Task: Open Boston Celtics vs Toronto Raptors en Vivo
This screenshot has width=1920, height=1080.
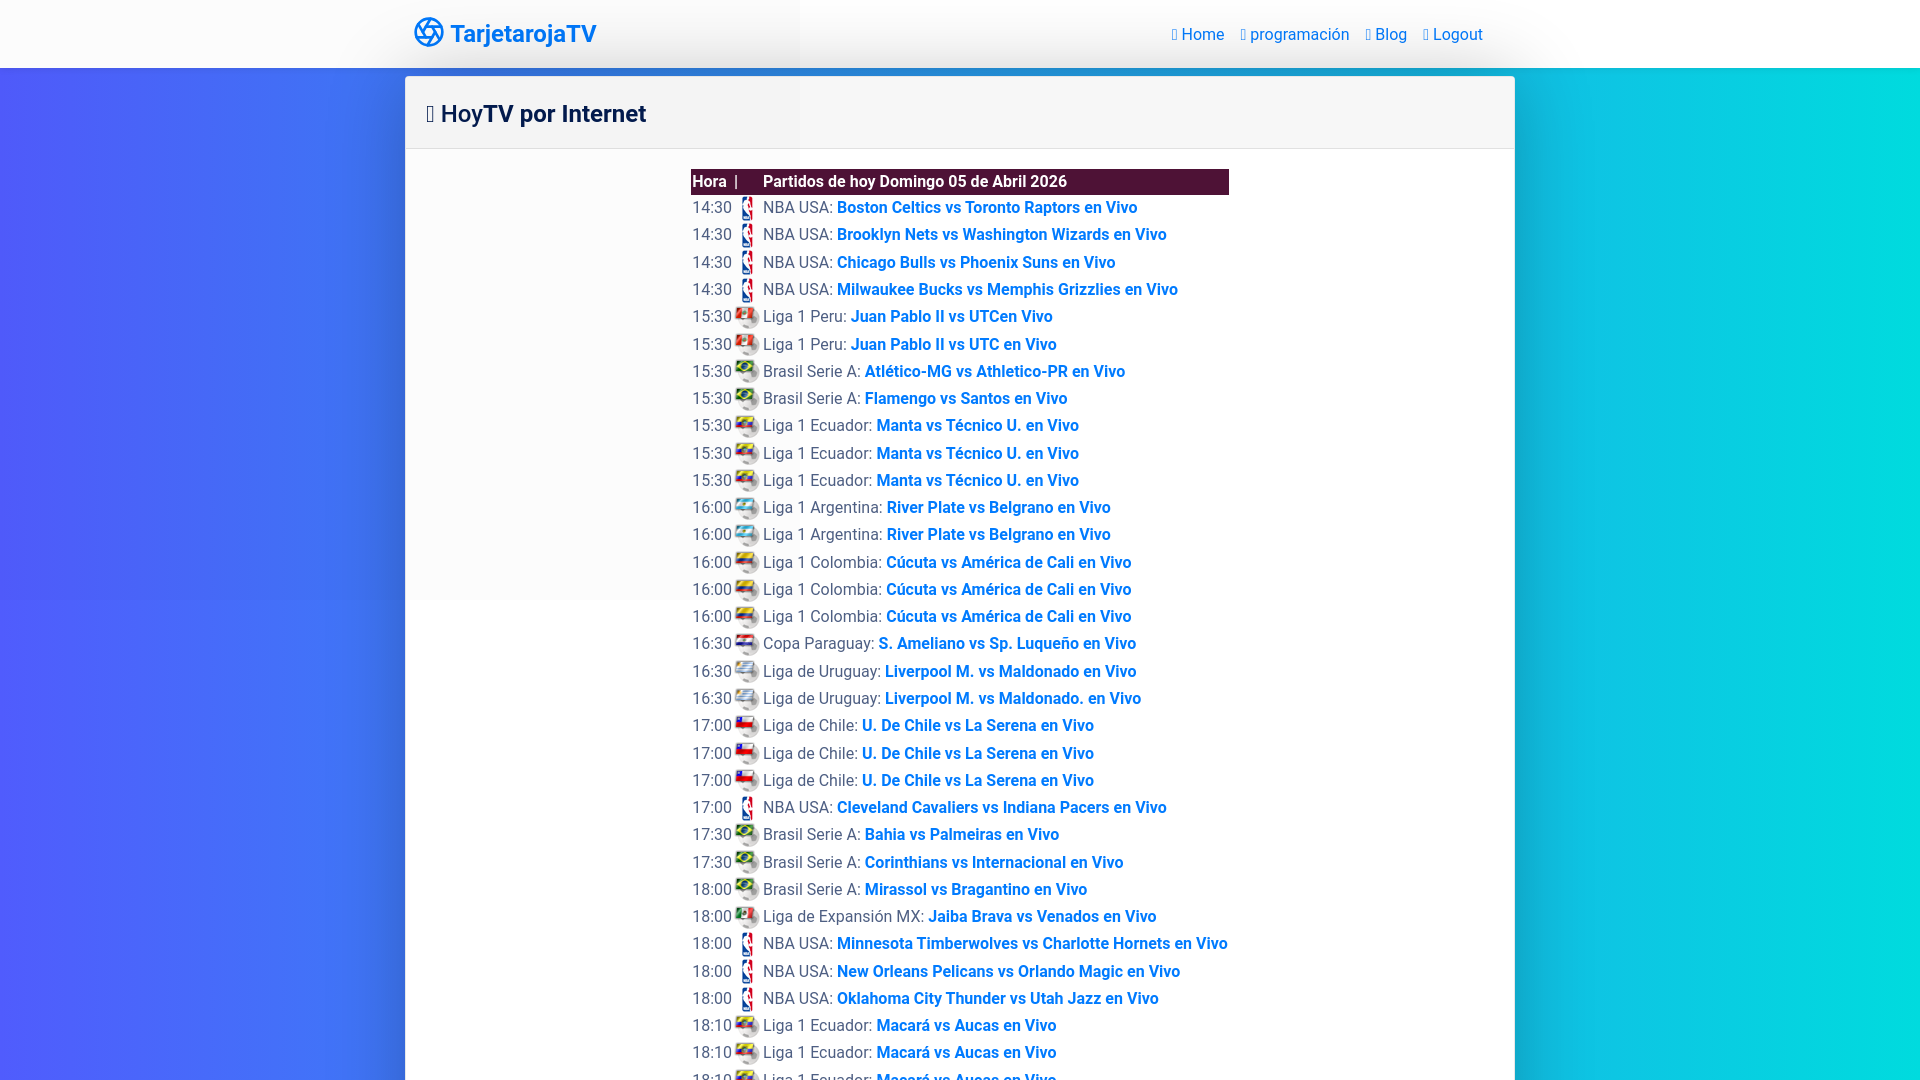Action: [987, 208]
